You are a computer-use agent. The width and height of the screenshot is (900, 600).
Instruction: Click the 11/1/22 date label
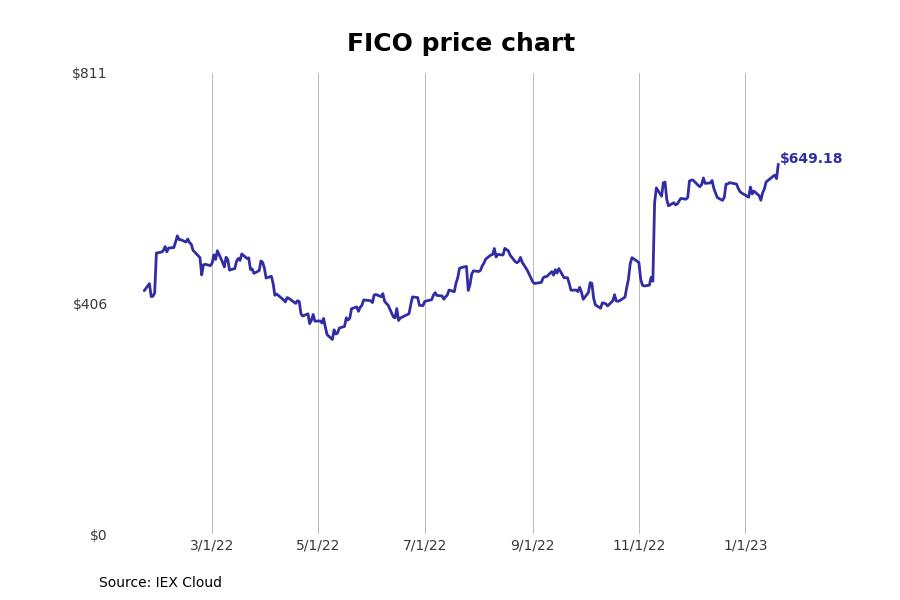pos(639,545)
